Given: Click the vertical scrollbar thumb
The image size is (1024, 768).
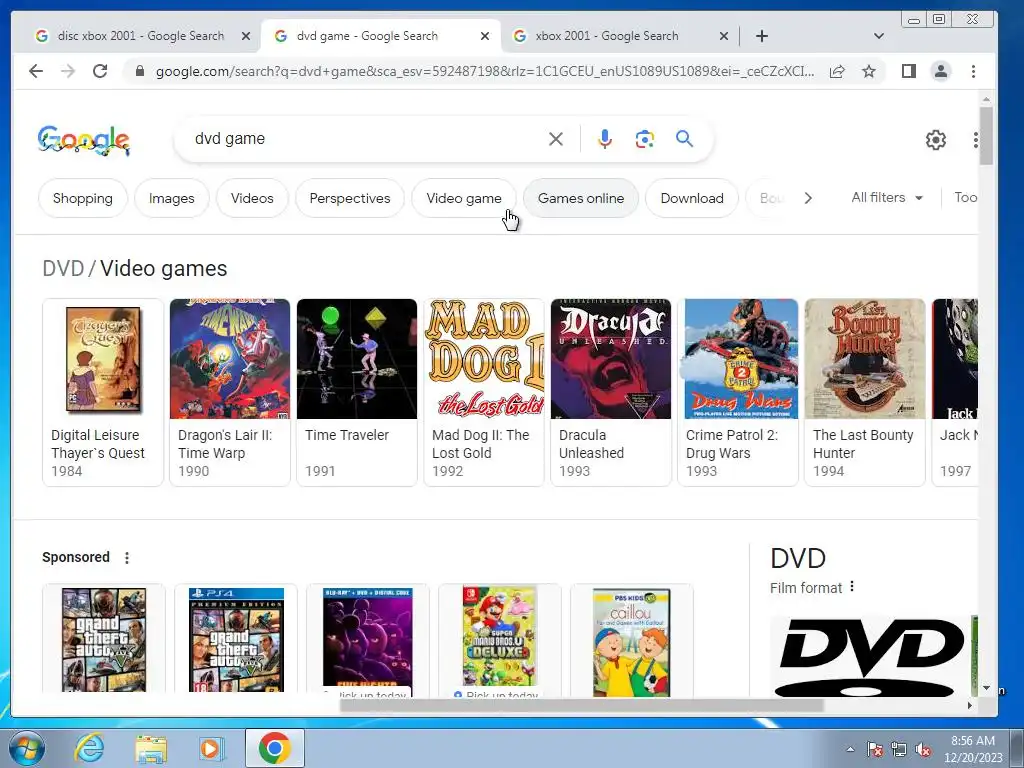Looking at the screenshot, I should [x=986, y=136].
